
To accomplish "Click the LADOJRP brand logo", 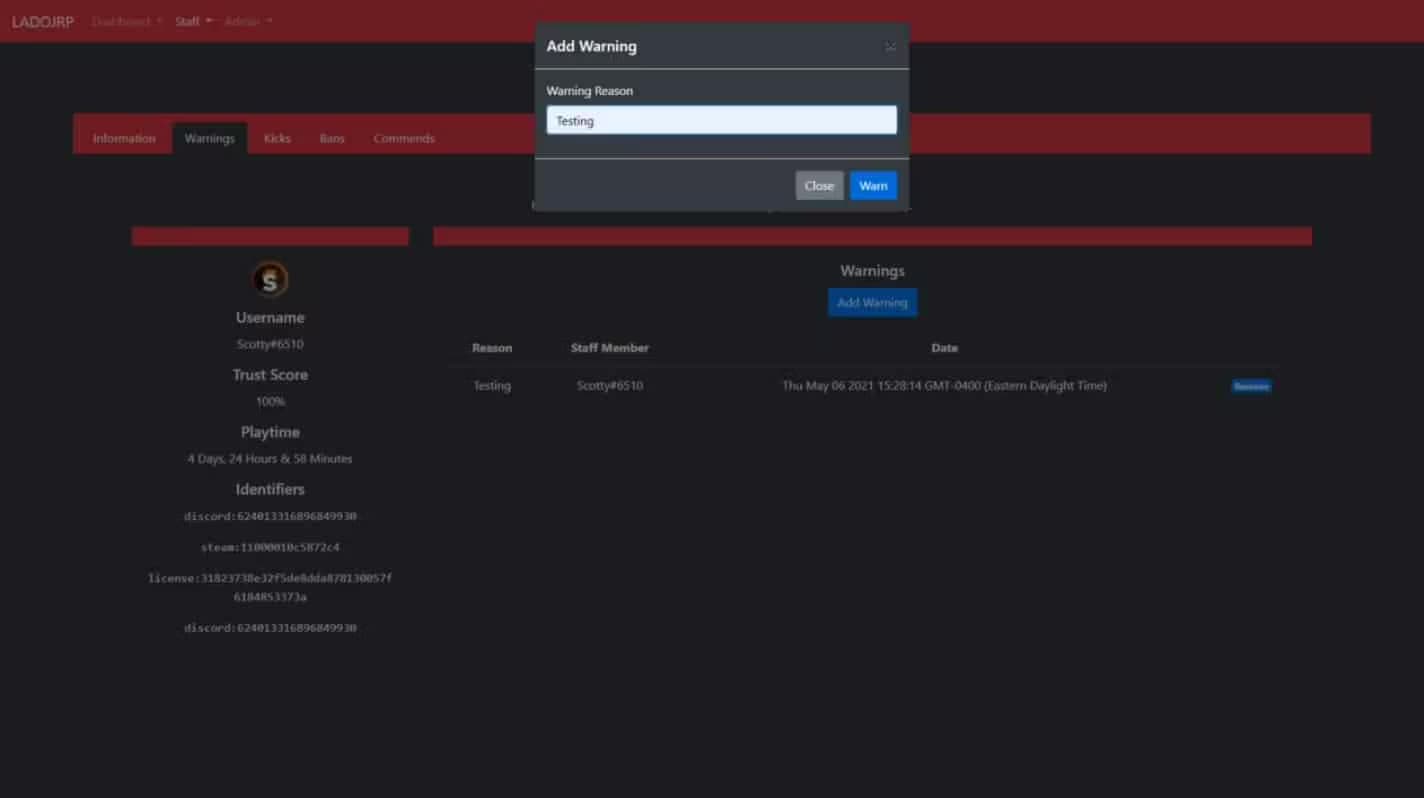I will 41,20.
